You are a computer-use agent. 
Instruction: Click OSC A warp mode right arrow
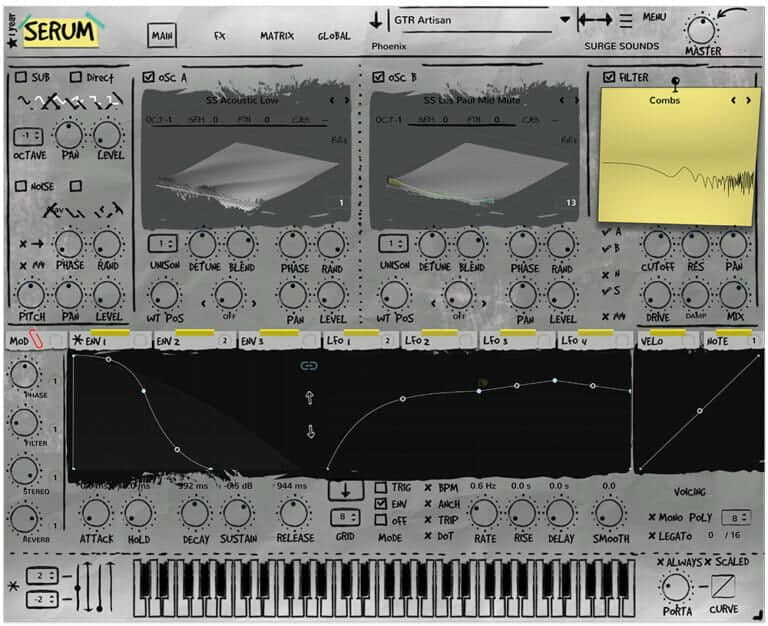click(254, 304)
